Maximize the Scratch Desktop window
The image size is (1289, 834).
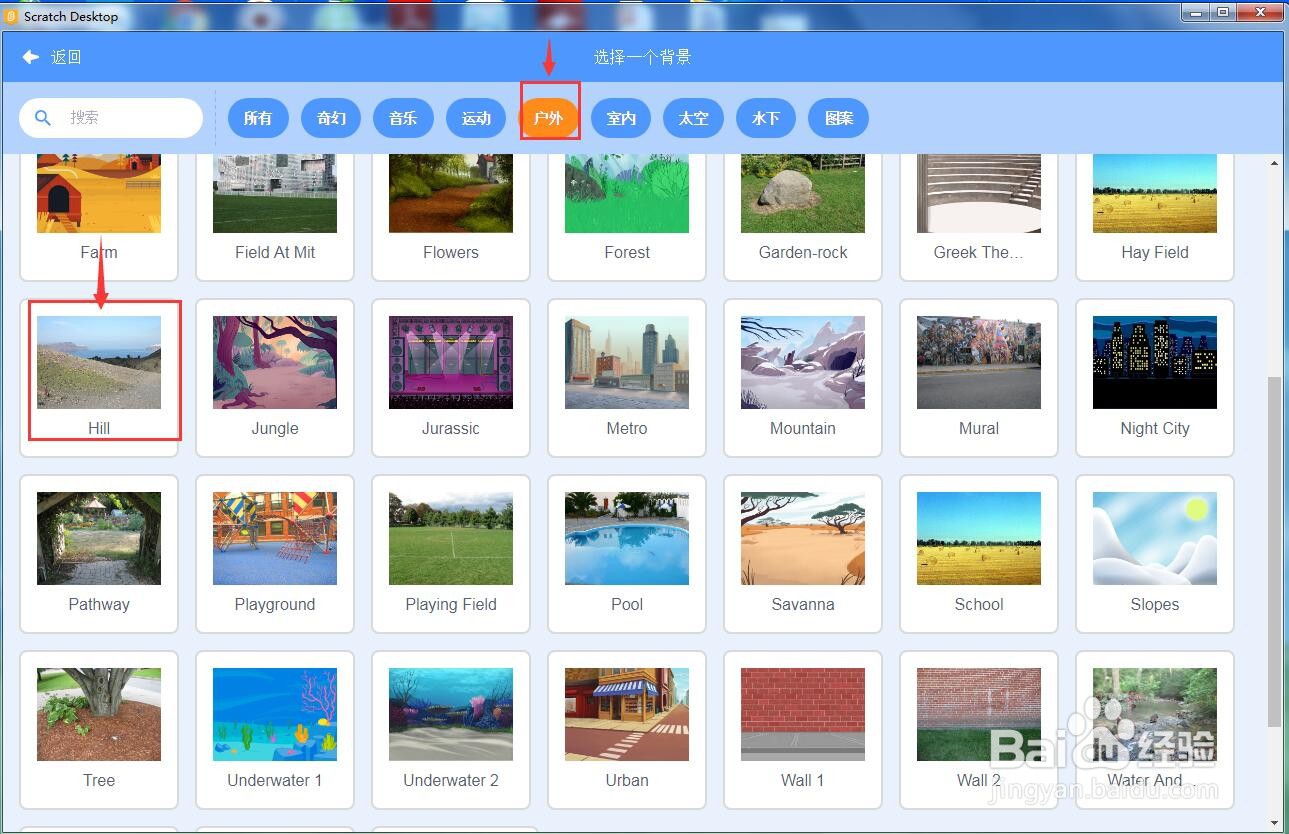pyautogui.click(x=1223, y=12)
